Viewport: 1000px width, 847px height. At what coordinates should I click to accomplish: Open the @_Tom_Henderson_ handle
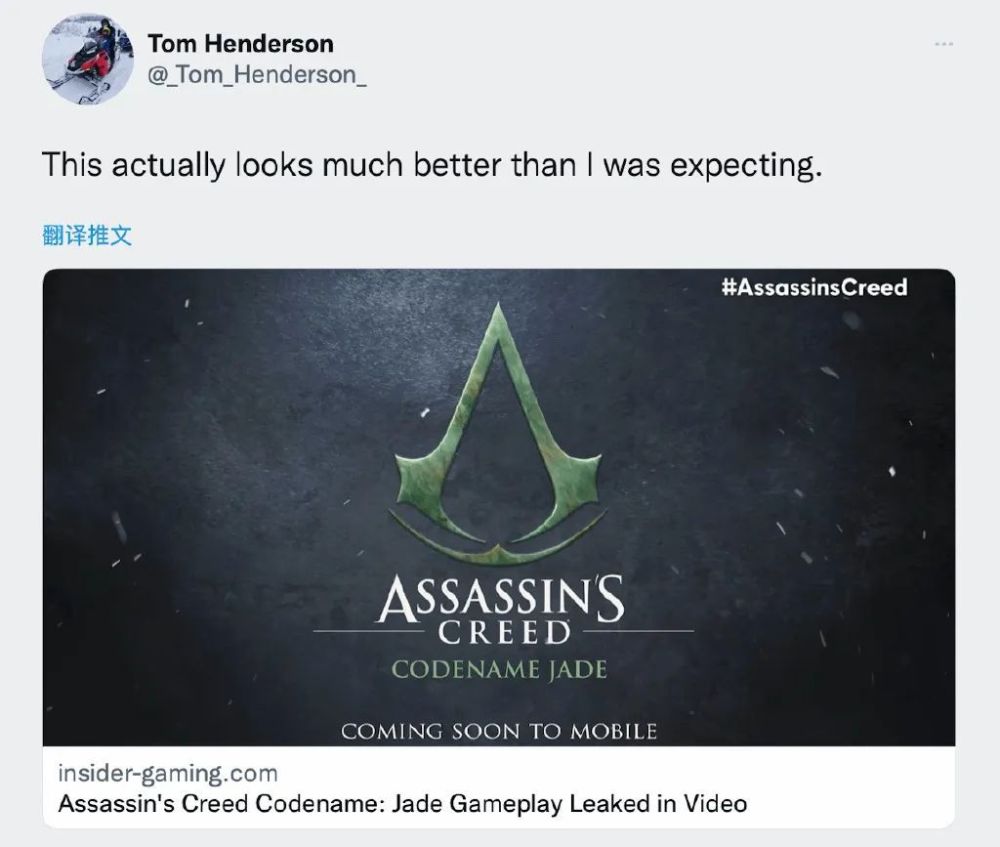(x=257, y=75)
